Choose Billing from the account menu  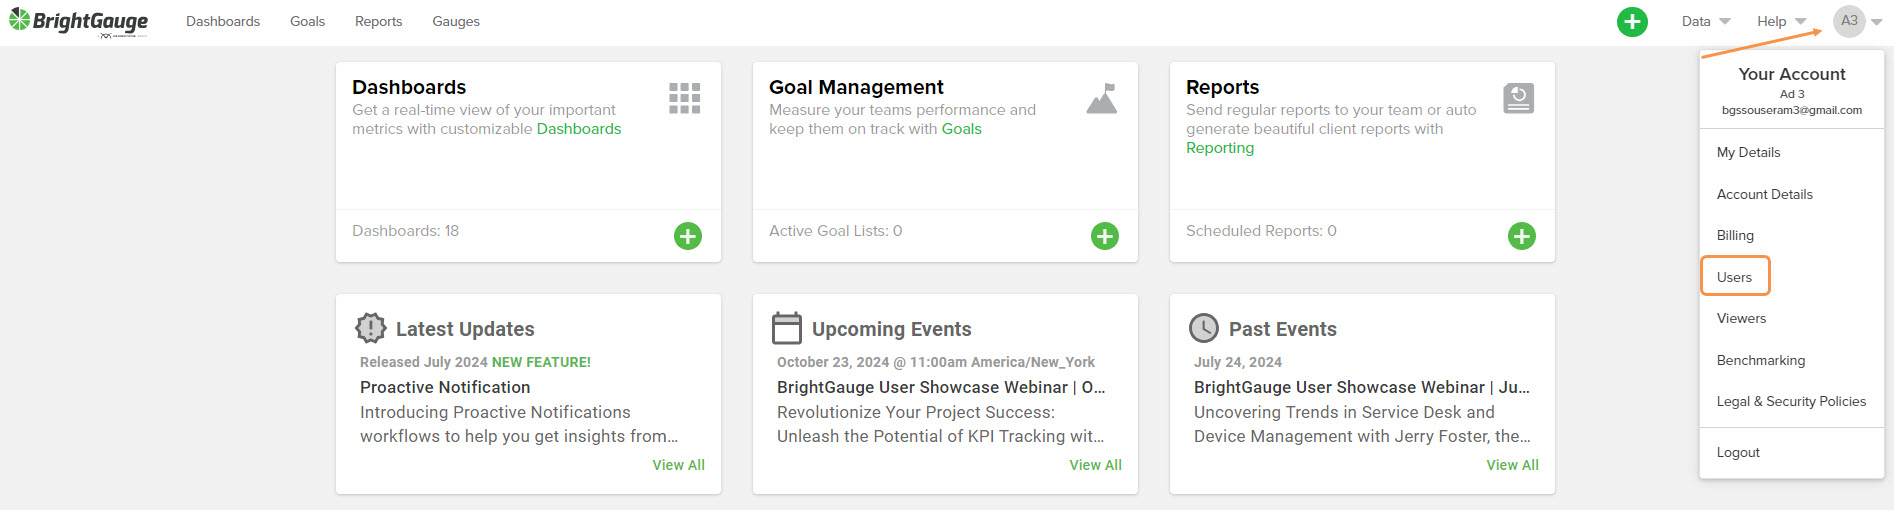click(x=1735, y=235)
